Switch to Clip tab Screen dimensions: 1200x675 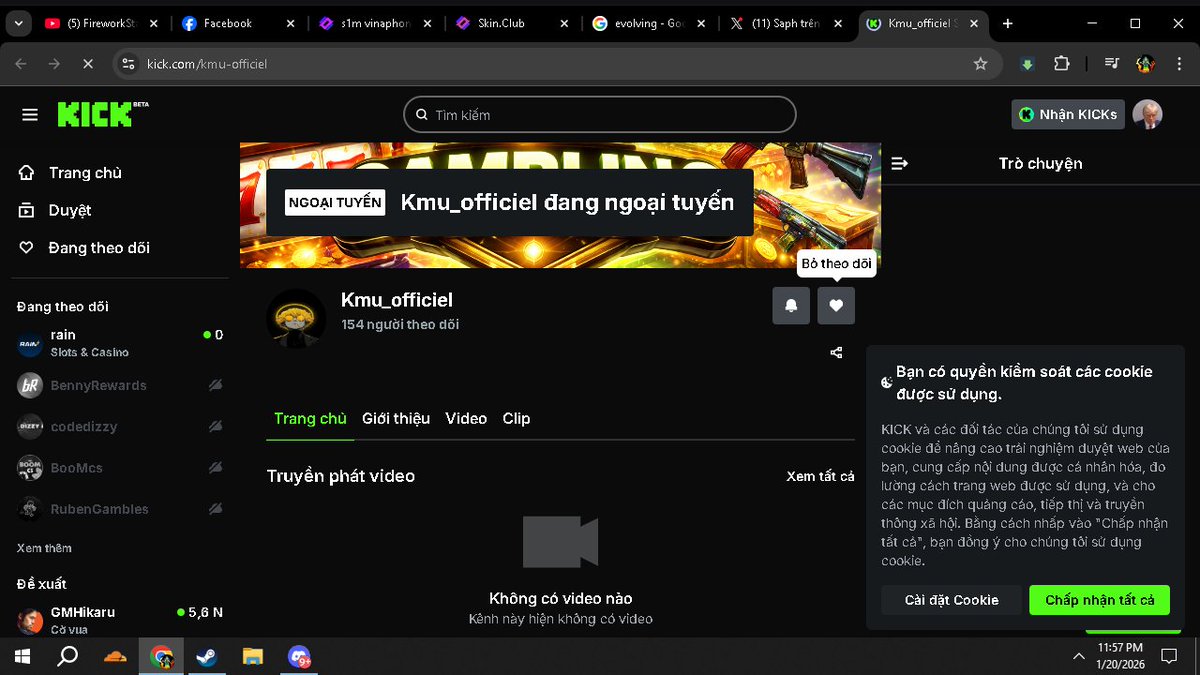(516, 418)
